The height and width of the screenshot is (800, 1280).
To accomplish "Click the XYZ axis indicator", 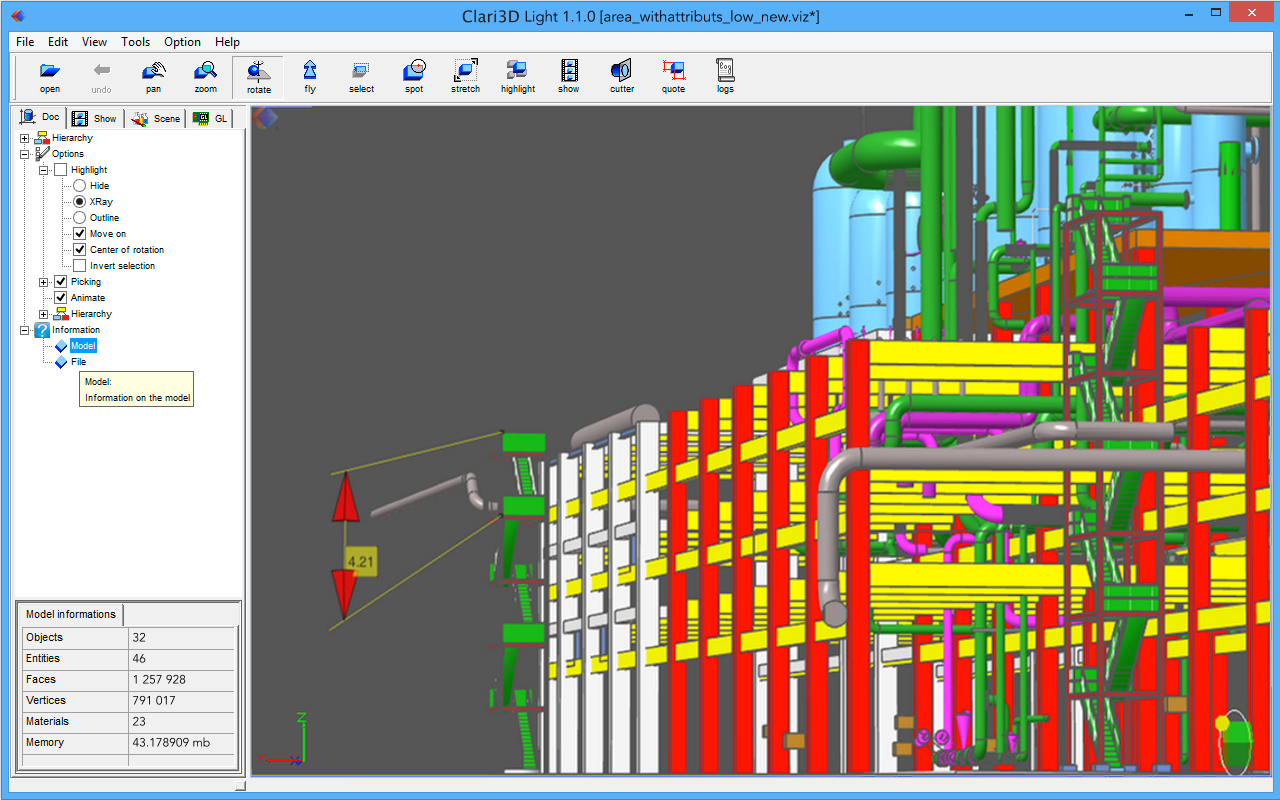I will (282, 740).
